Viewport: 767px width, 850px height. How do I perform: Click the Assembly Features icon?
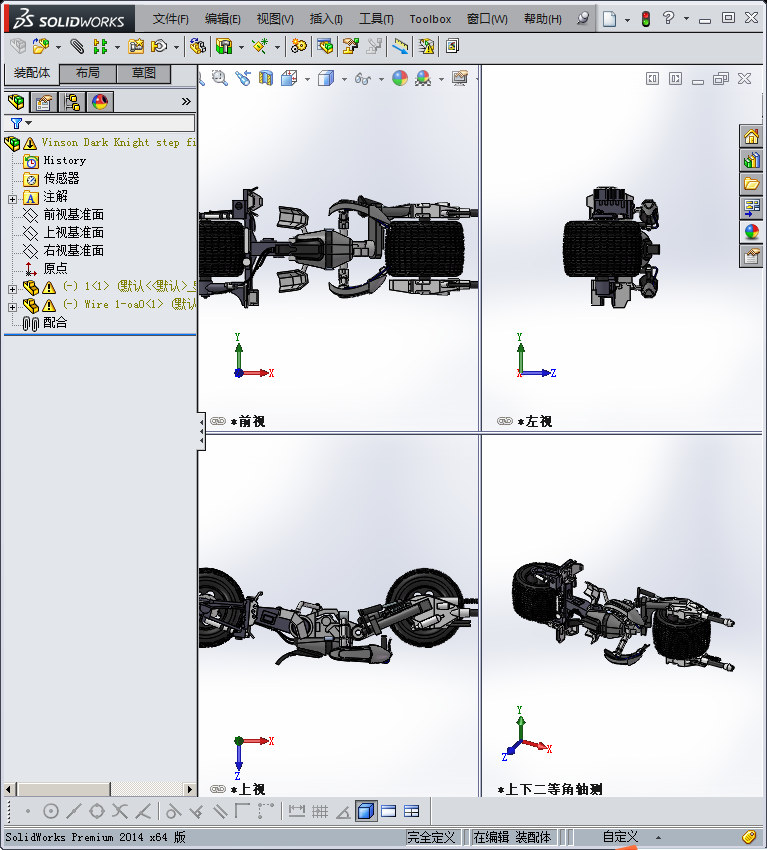[x=224, y=47]
